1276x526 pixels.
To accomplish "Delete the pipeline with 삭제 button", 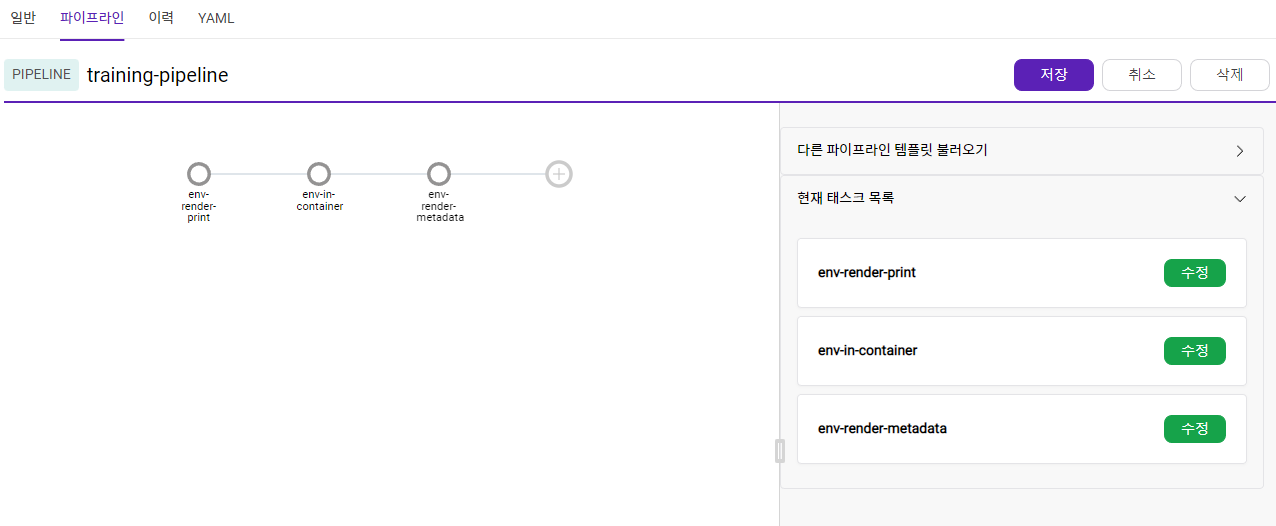I will point(1230,75).
